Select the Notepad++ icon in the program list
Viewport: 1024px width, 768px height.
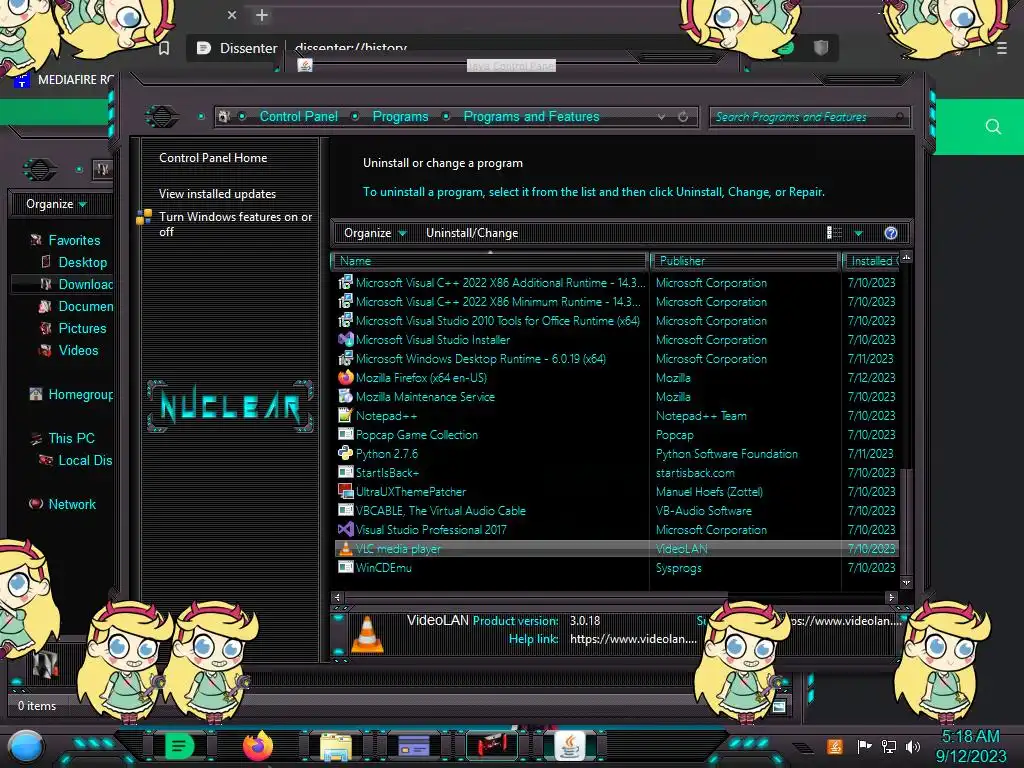click(x=345, y=415)
